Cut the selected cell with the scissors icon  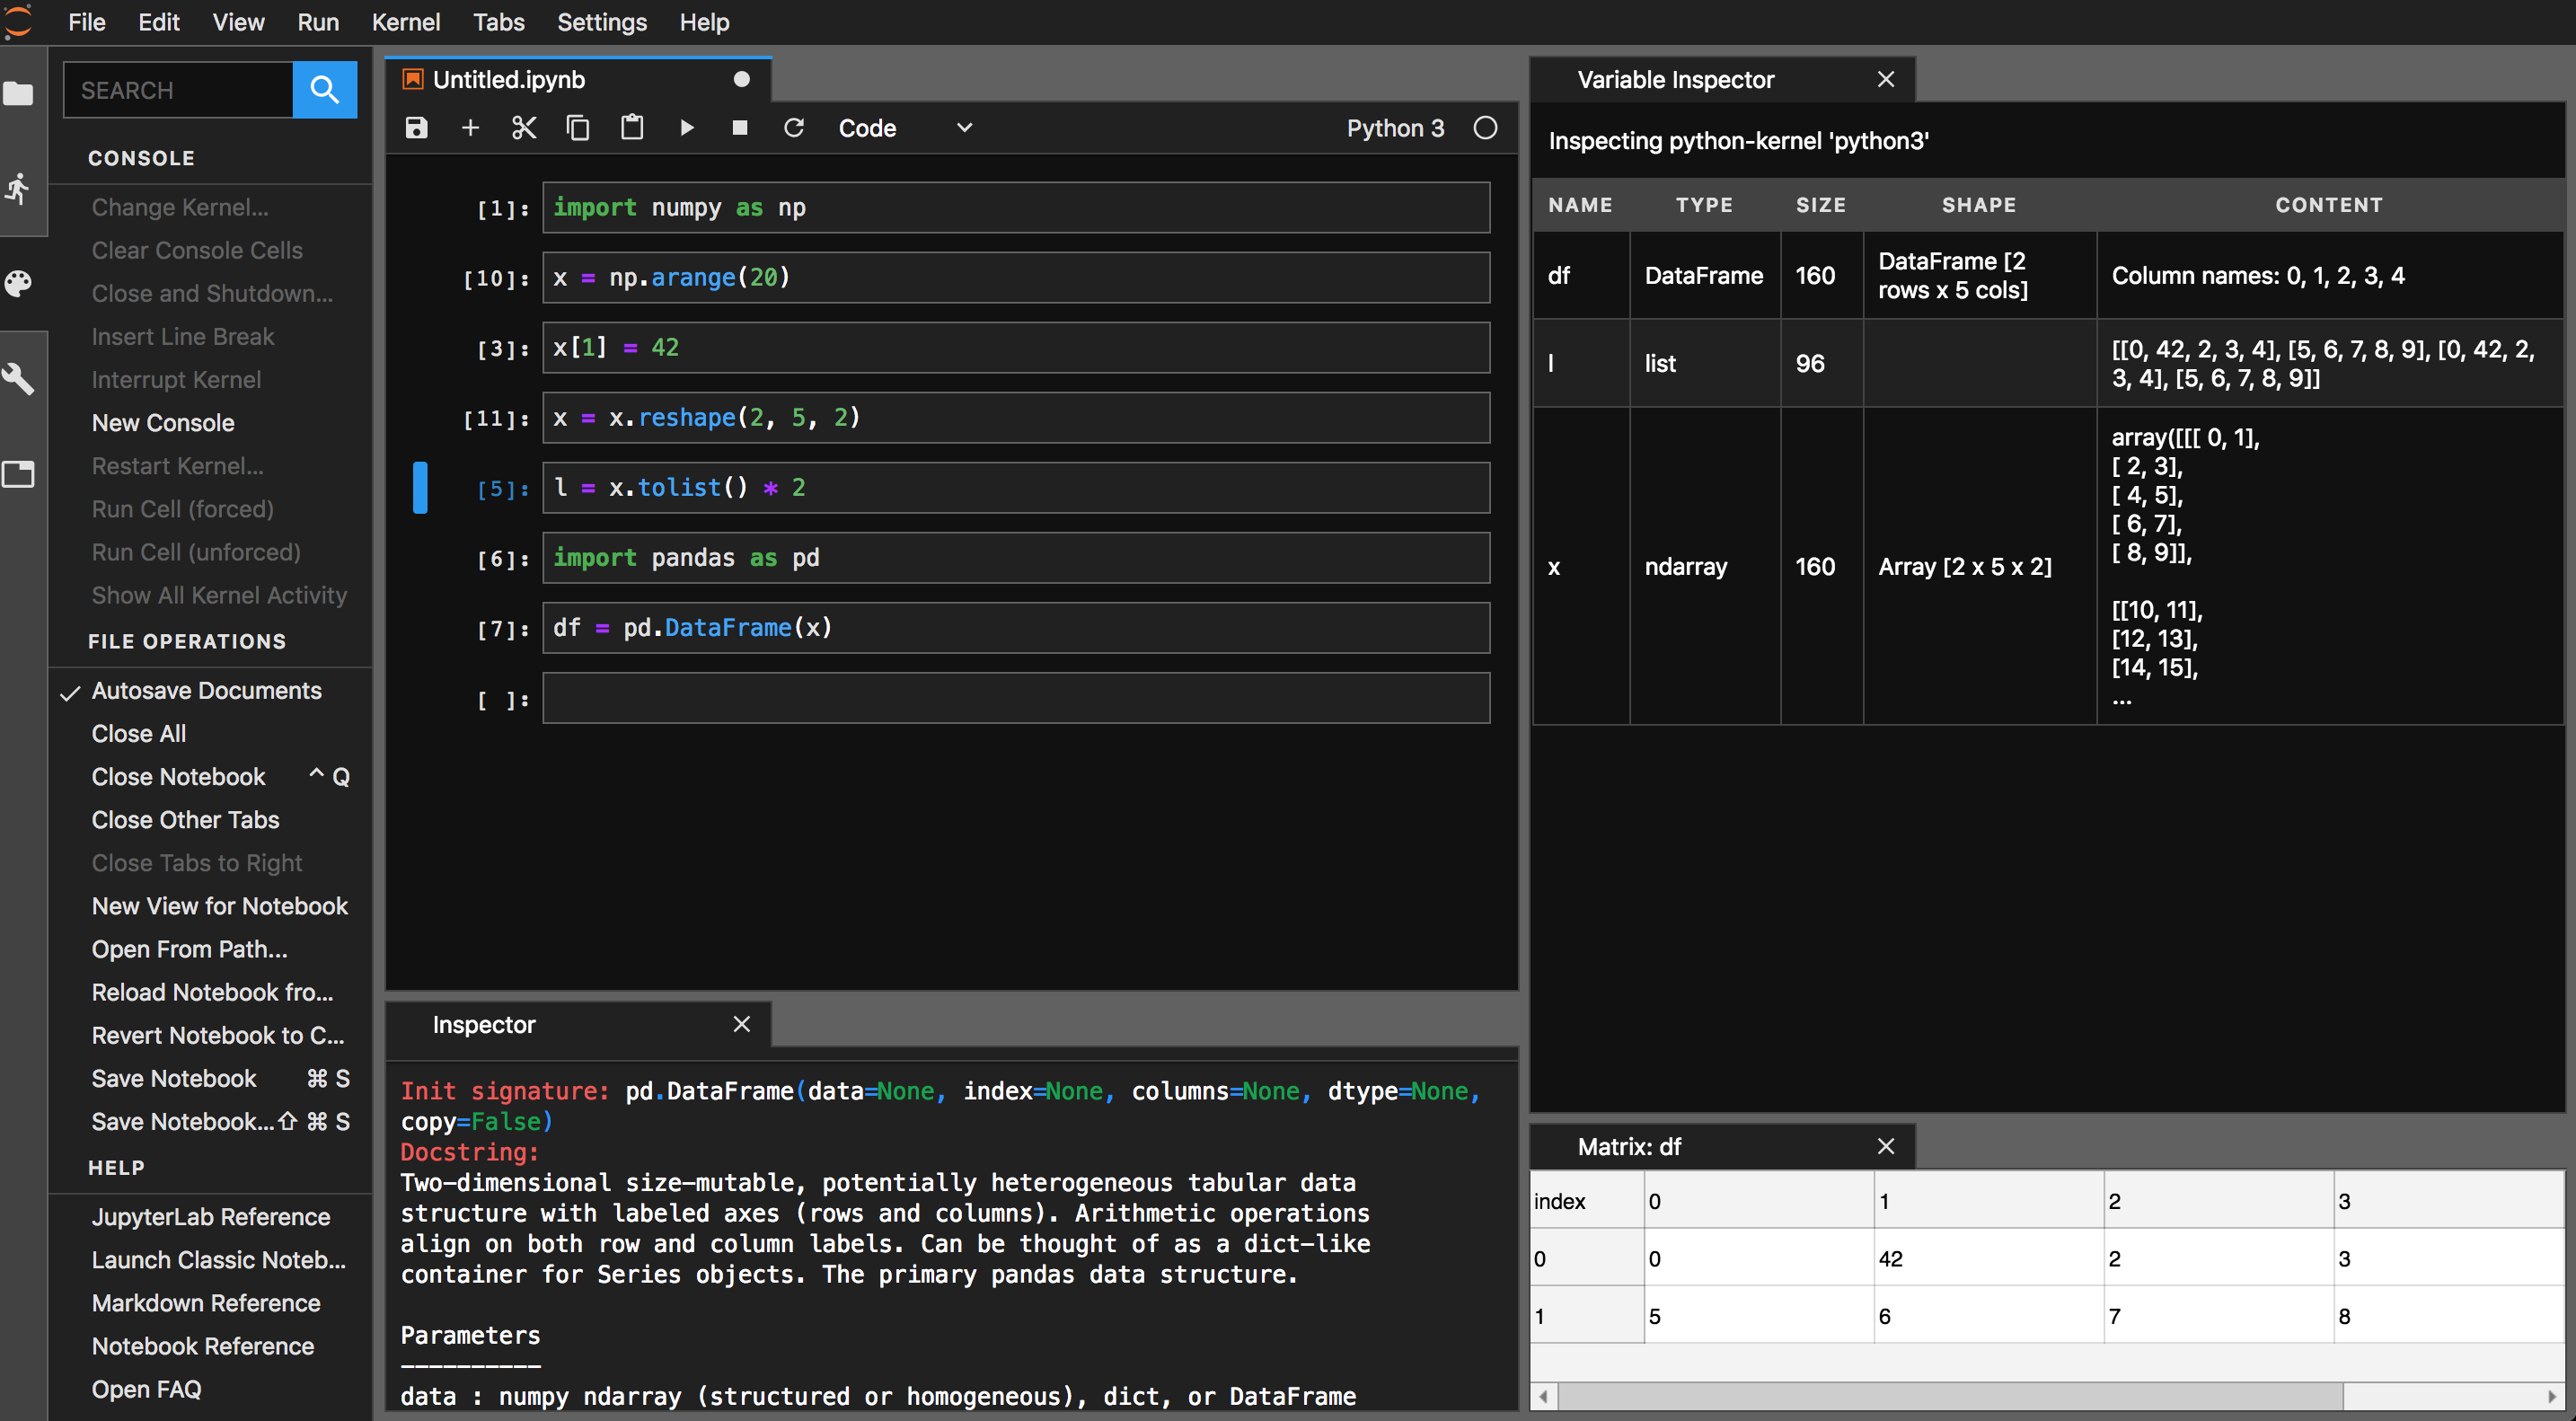[x=524, y=128]
